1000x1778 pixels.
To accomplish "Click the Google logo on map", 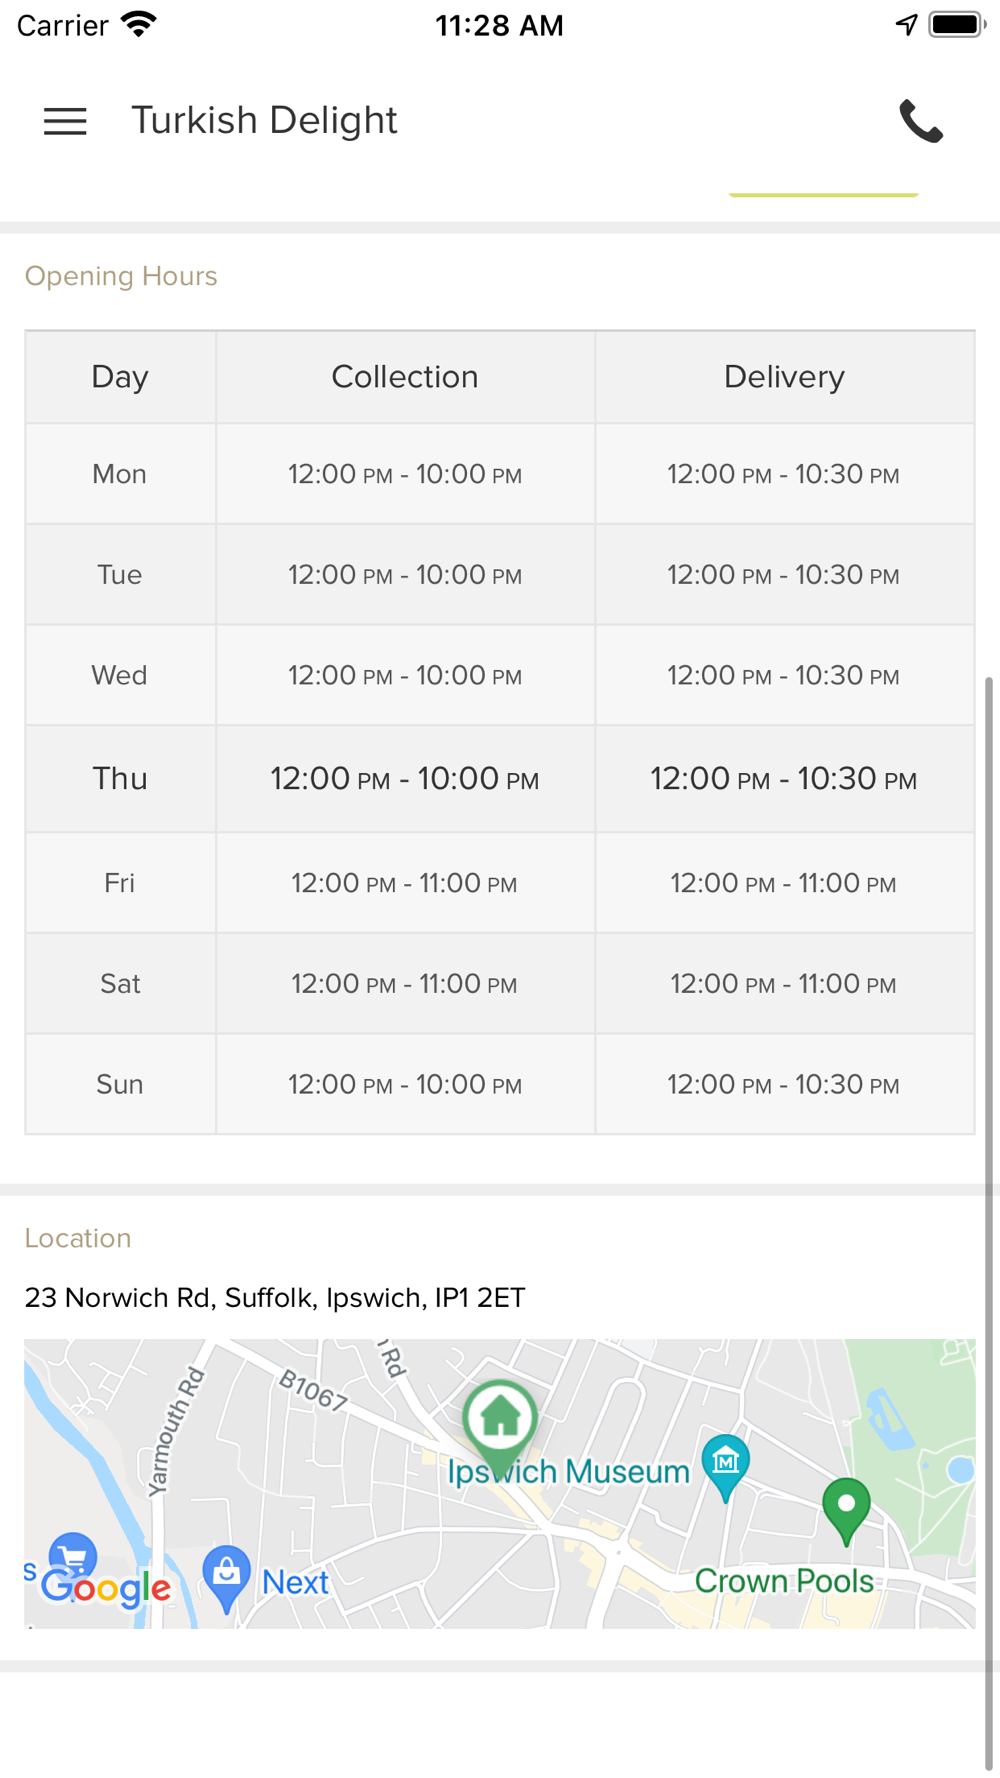I will [x=106, y=1587].
